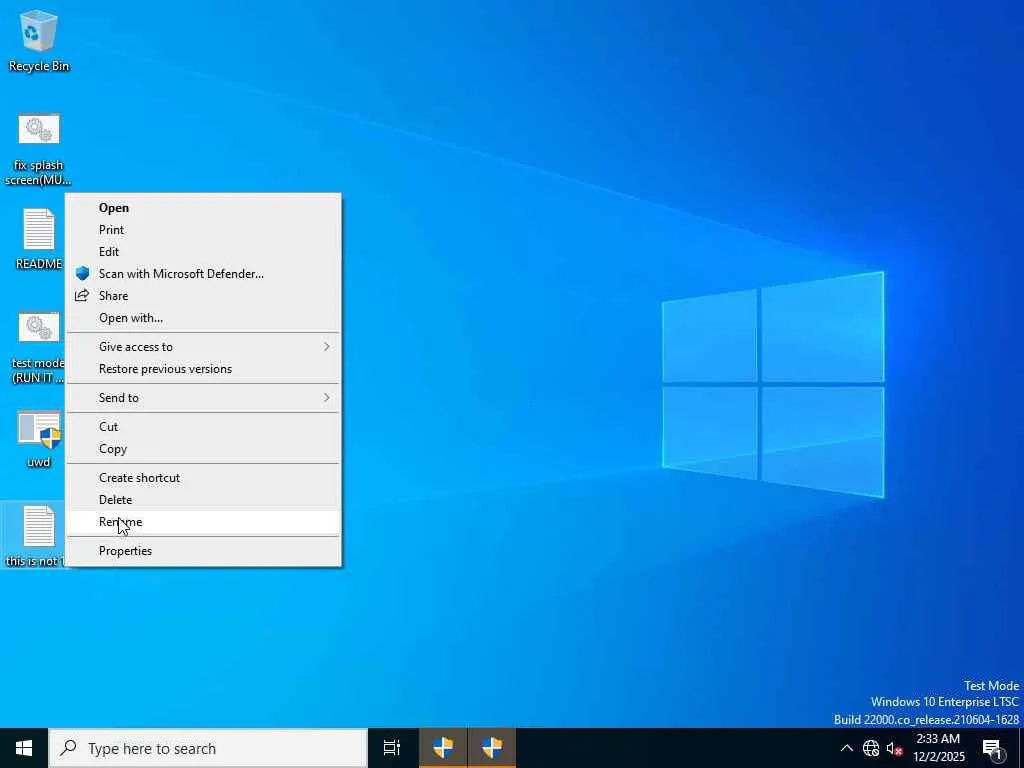Choose Share in the context menu

pos(203,296)
